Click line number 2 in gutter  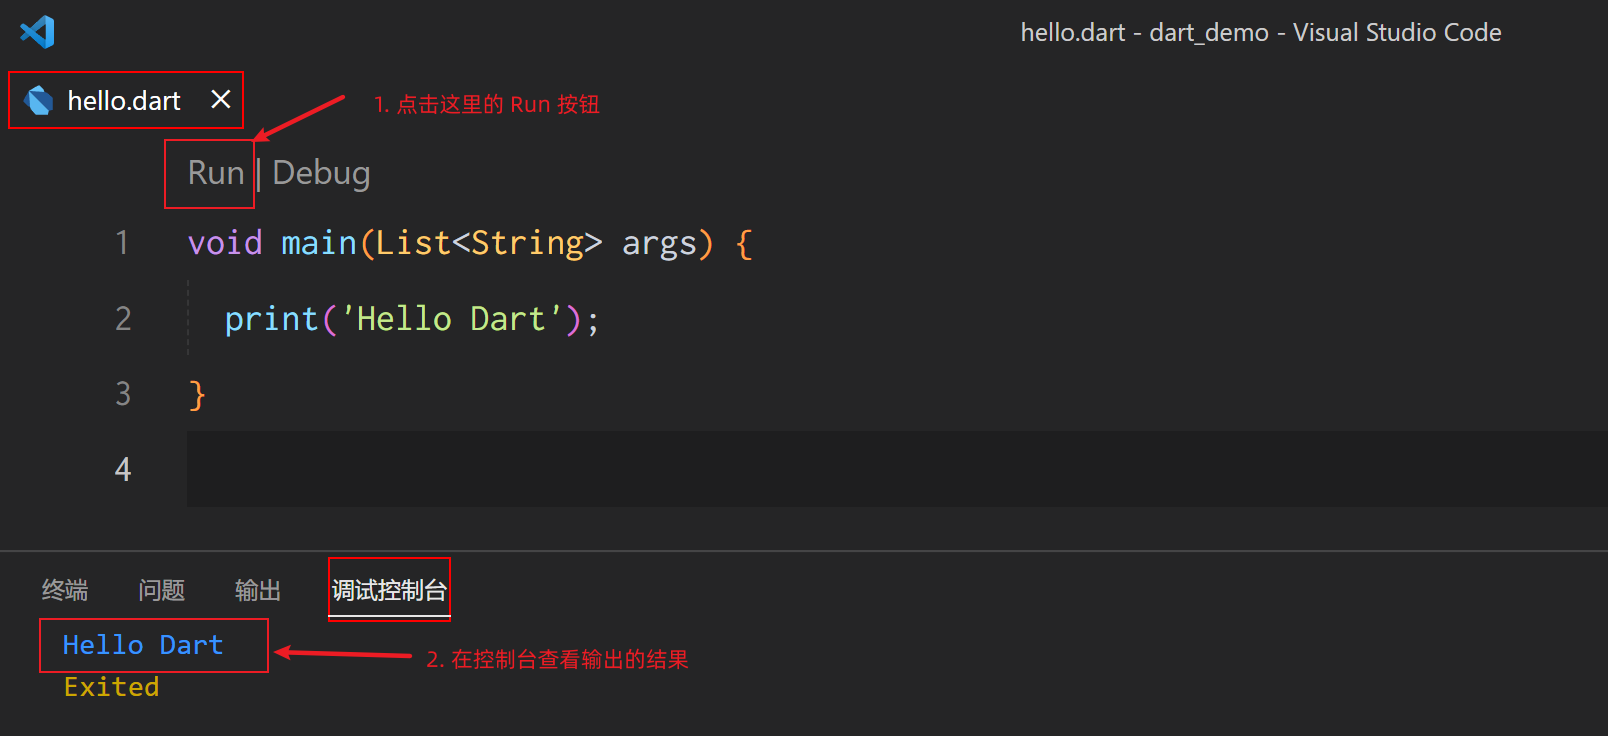123,319
